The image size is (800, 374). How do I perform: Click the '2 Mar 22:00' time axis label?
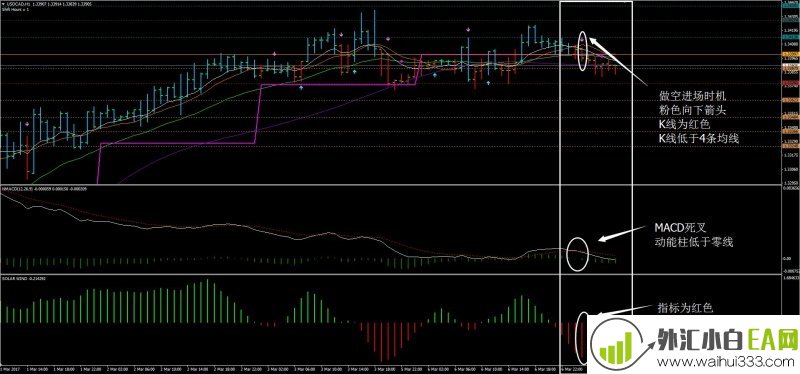coord(252,370)
